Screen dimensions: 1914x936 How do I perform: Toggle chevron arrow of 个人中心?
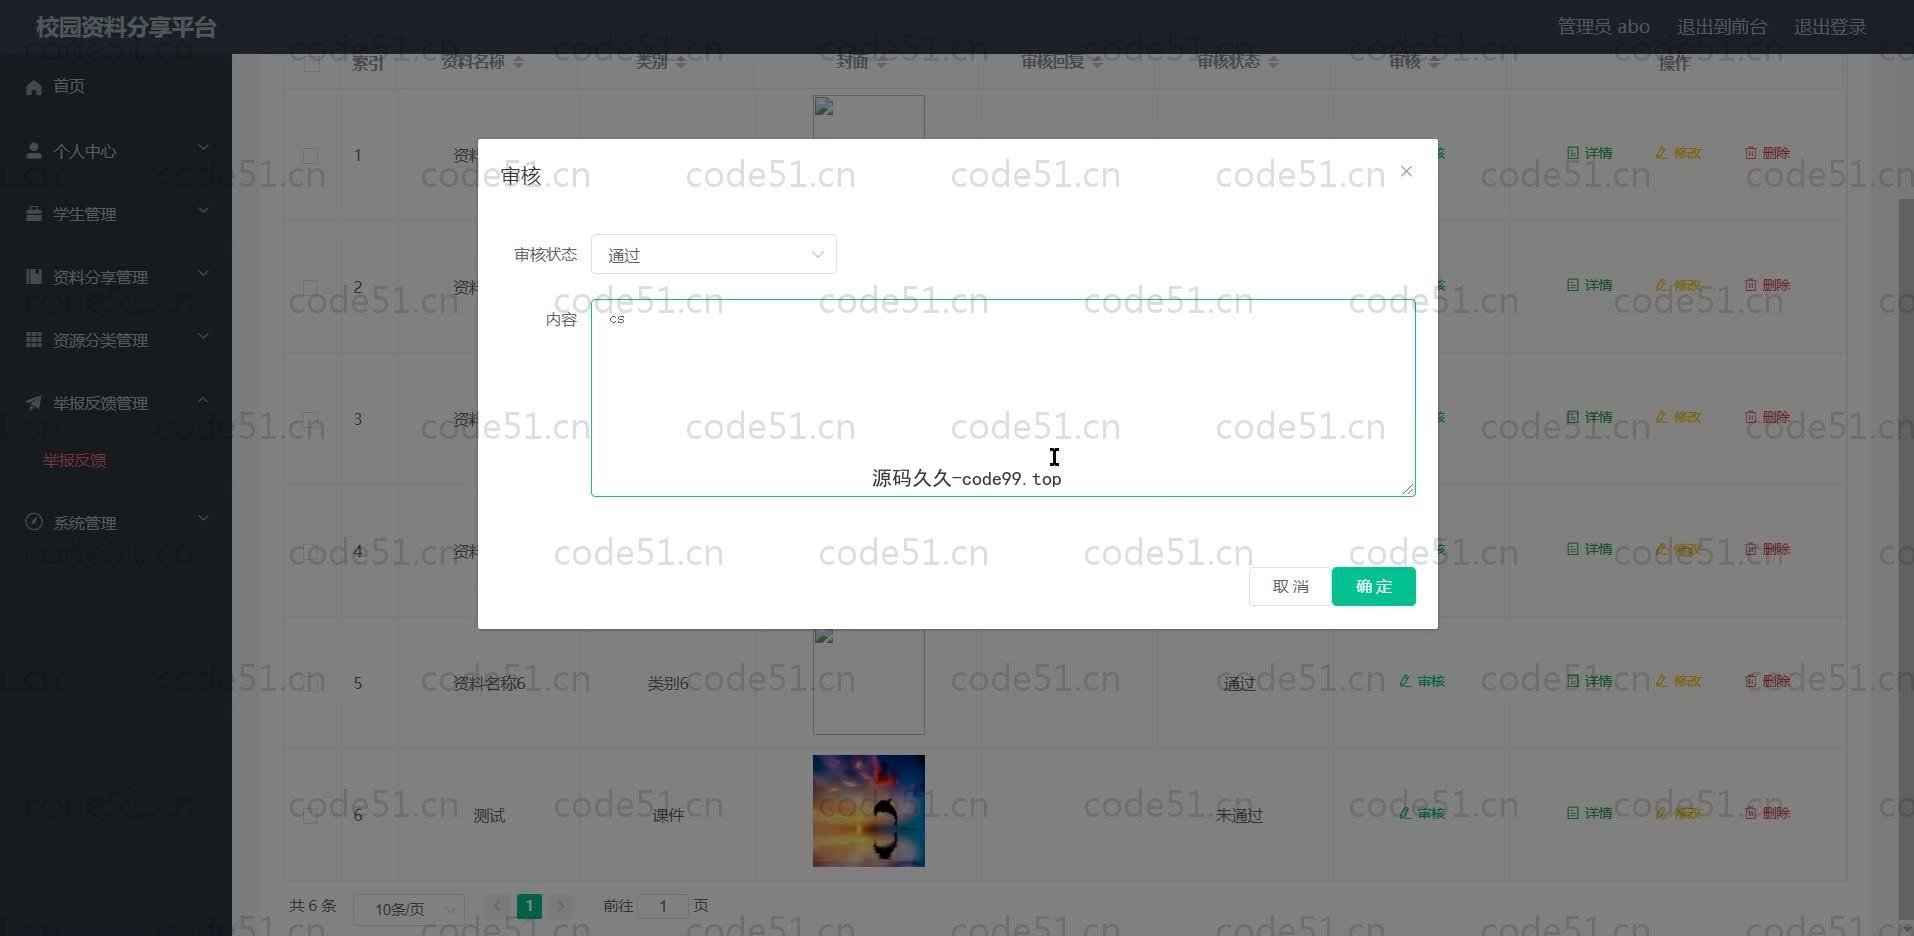coord(203,148)
